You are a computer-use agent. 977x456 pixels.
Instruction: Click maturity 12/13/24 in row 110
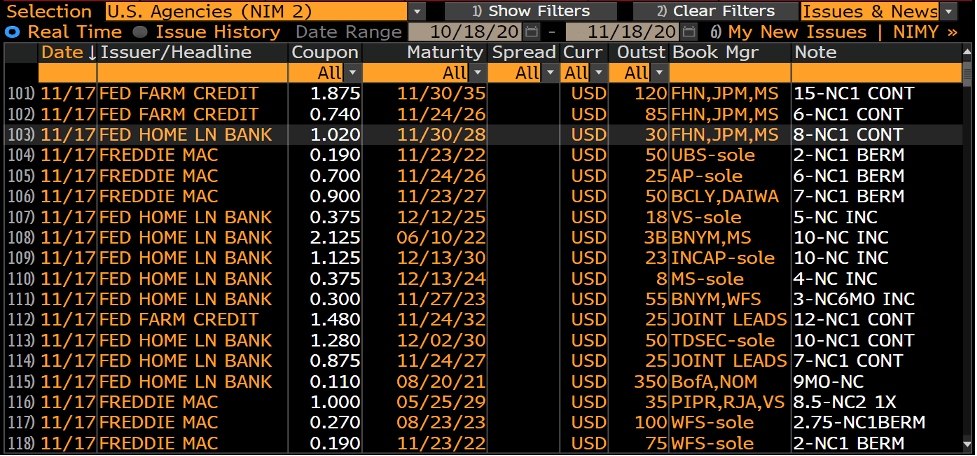[440, 278]
